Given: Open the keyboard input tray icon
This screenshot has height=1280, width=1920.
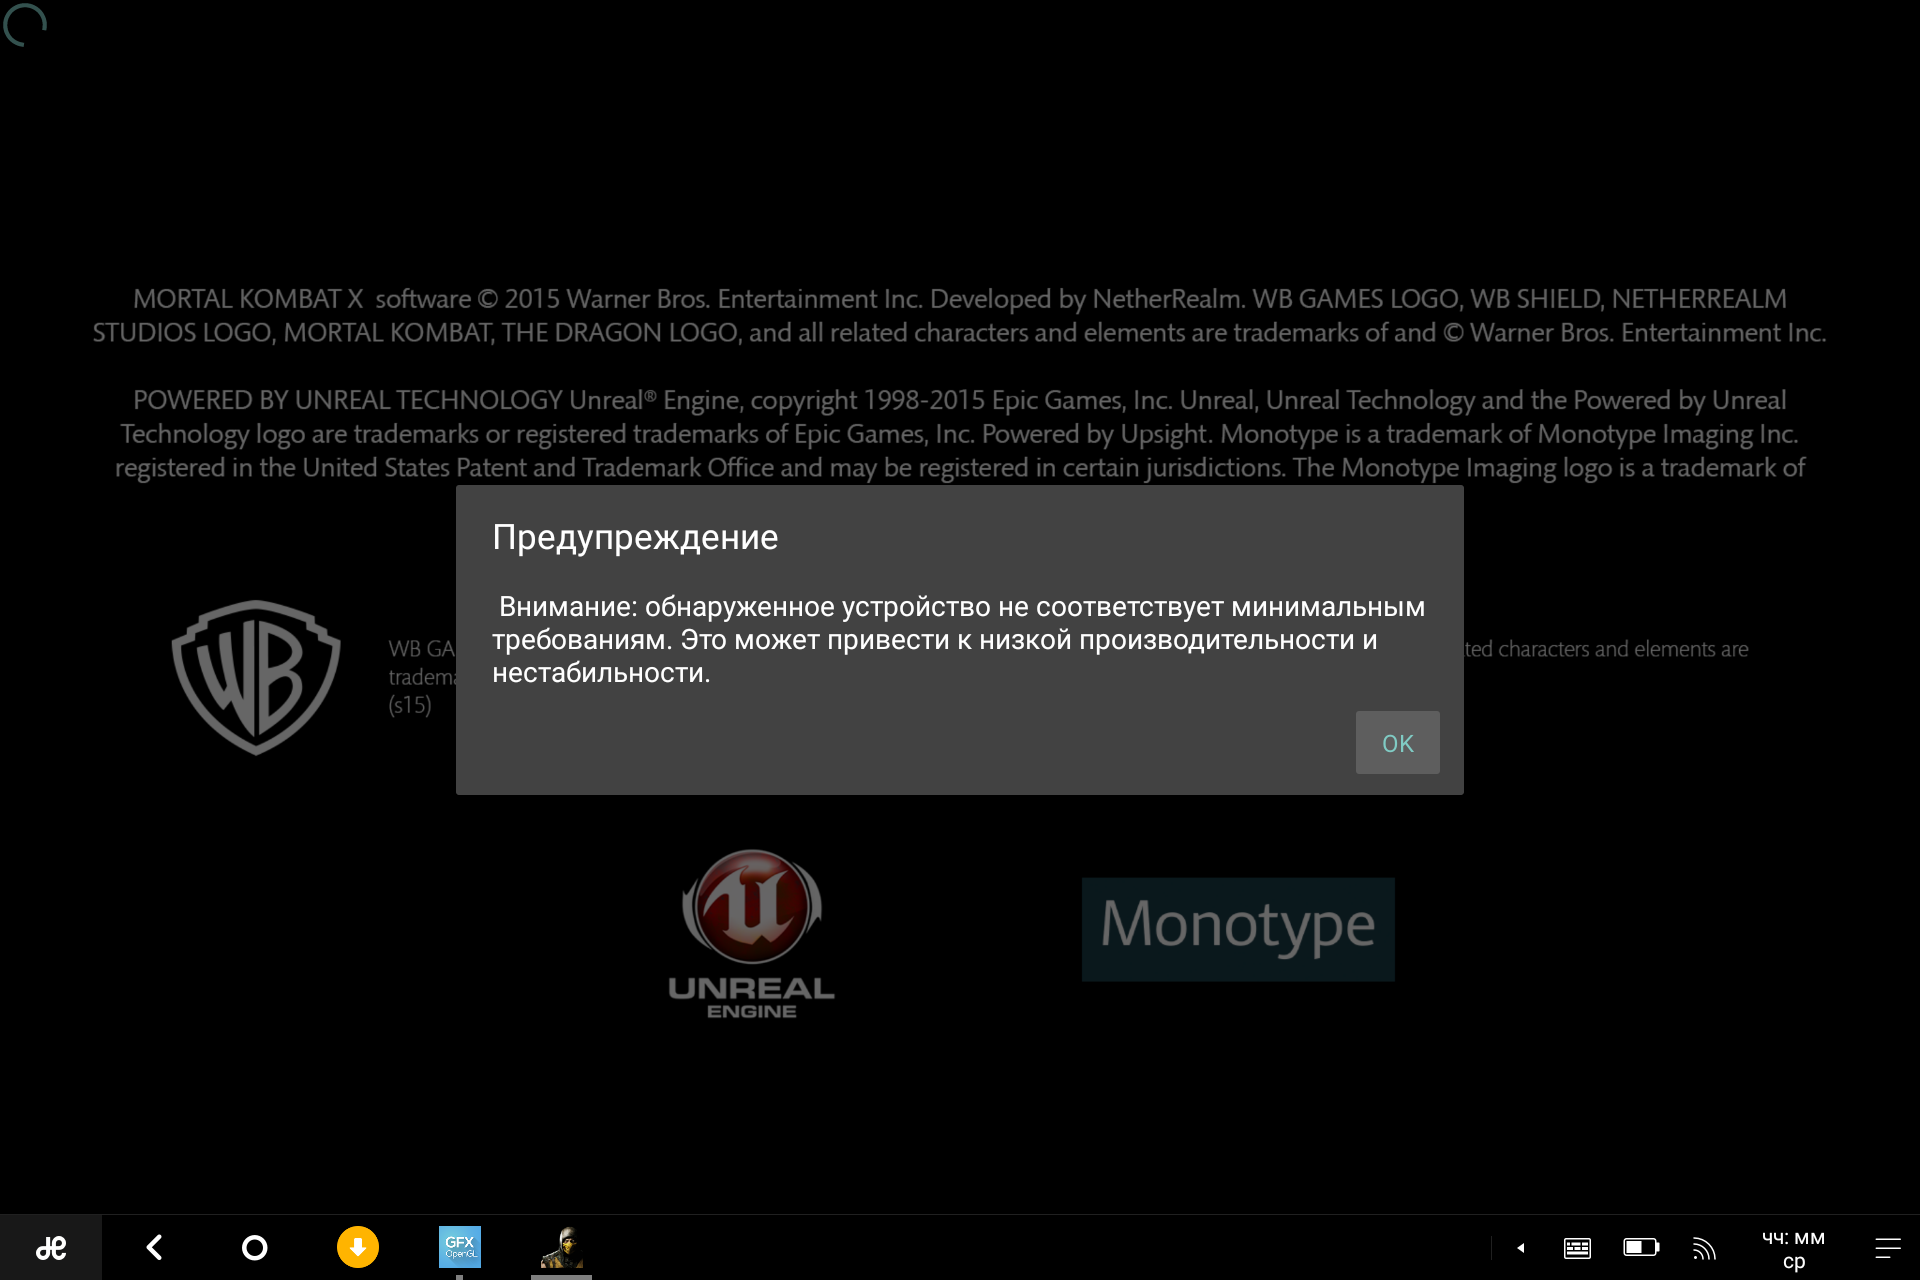Looking at the screenshot, I should (1577, 1247).
